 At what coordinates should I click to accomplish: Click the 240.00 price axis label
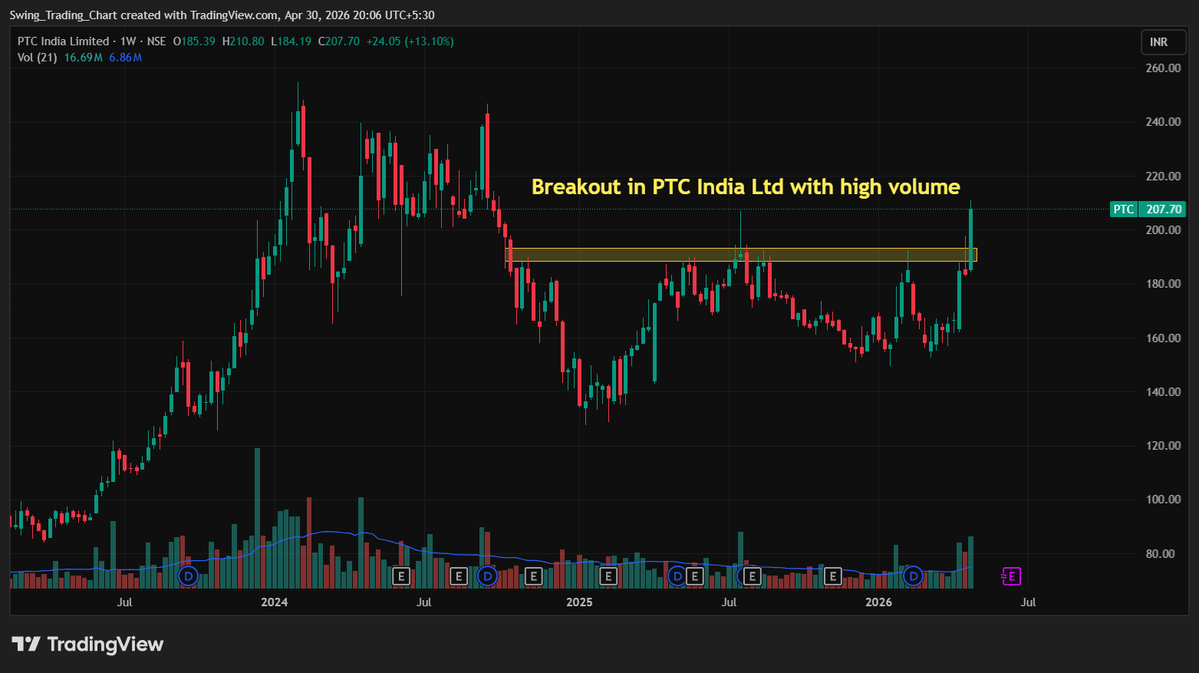coord(1163,122)
